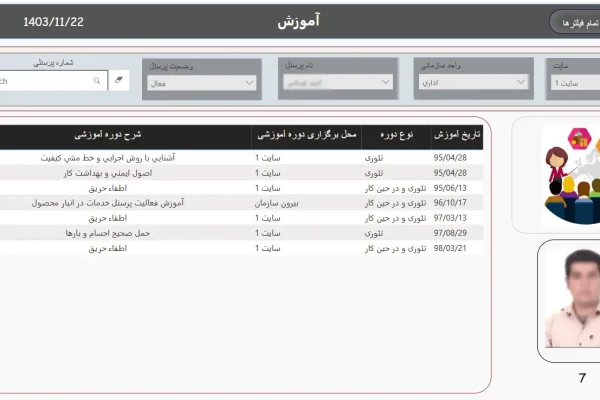Image resolution: width=600 pixels, height=400 pixels.
Task: Click date cell 98/03/21
Action: pos(450,248)
